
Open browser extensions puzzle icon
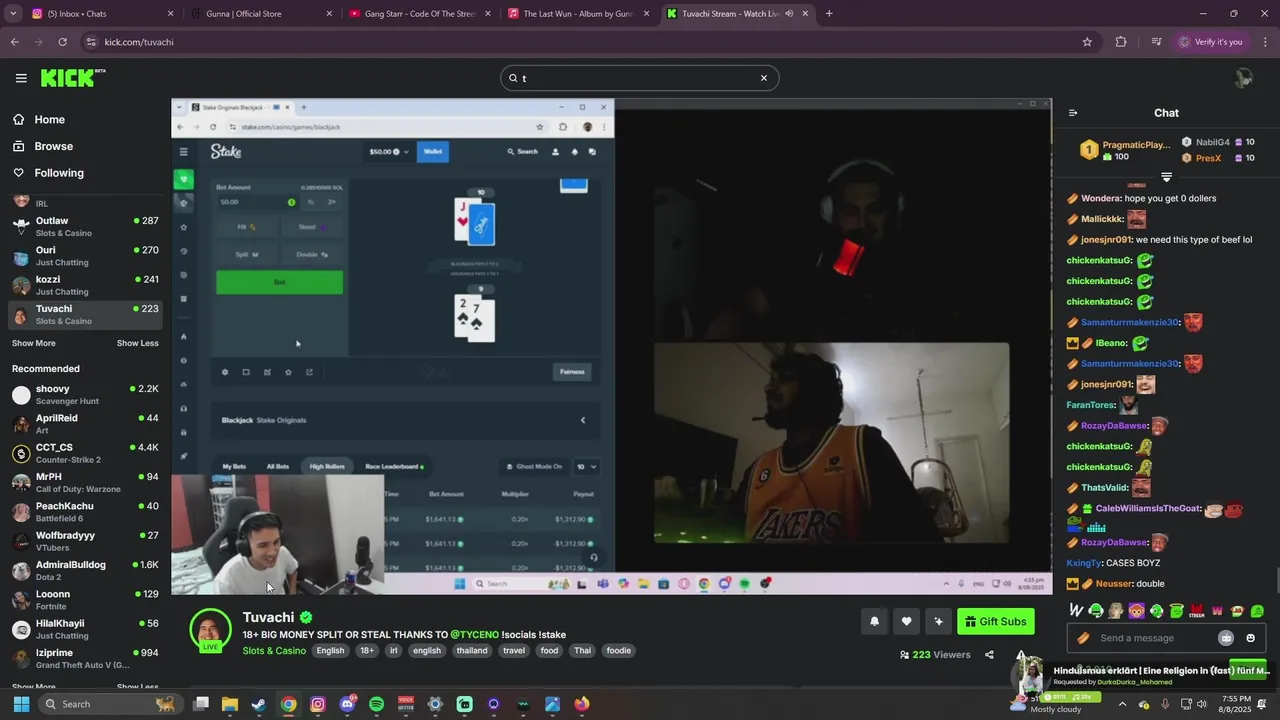[x=1121, y=42]
